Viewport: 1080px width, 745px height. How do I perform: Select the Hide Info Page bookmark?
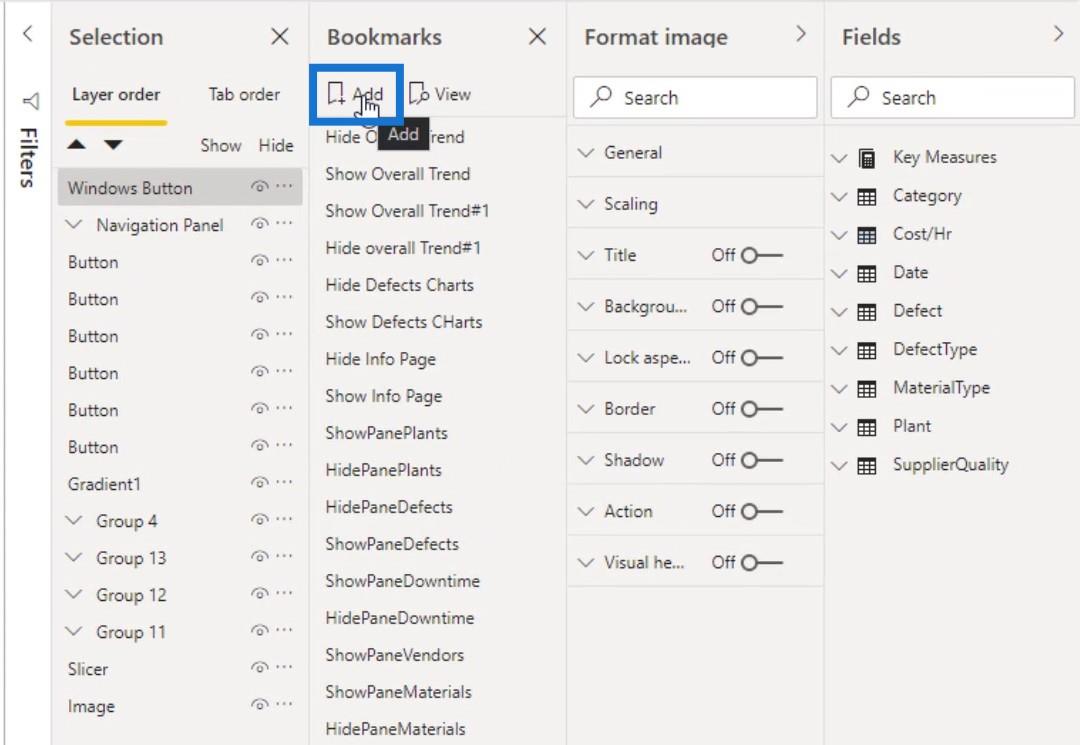(381, 359)
